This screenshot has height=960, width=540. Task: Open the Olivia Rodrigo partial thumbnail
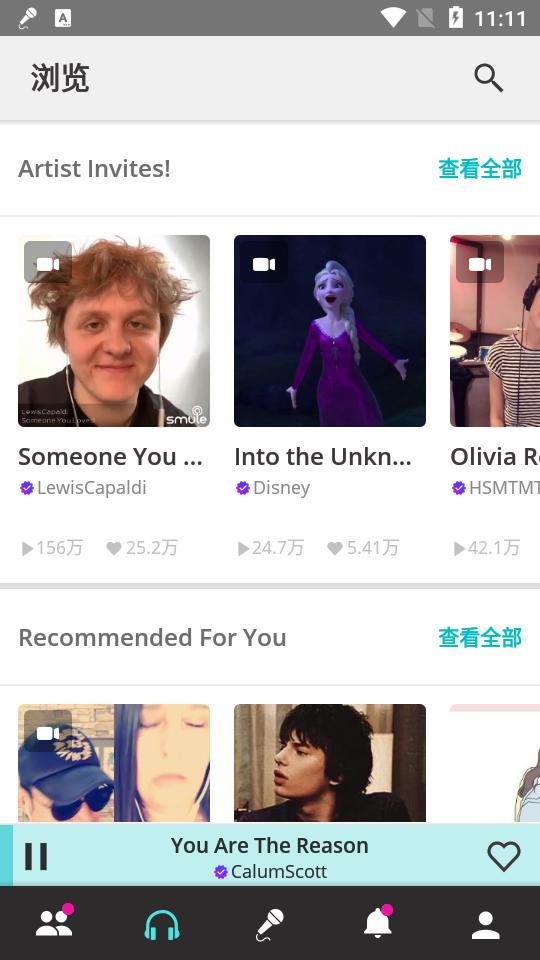tap(495, 331)
